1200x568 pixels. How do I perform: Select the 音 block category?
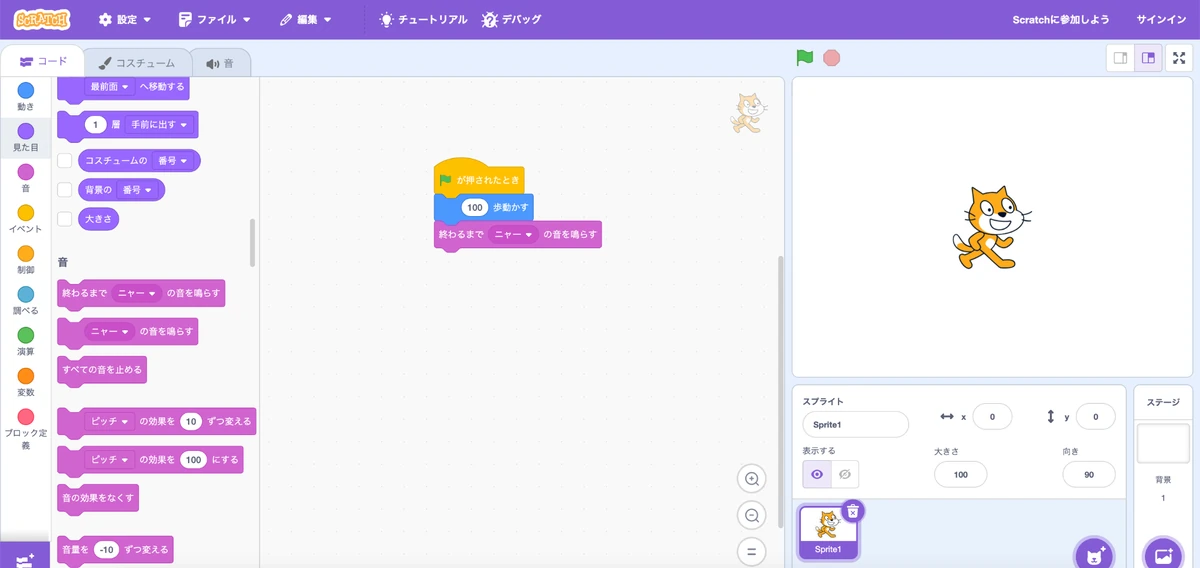tap(26, 178)
